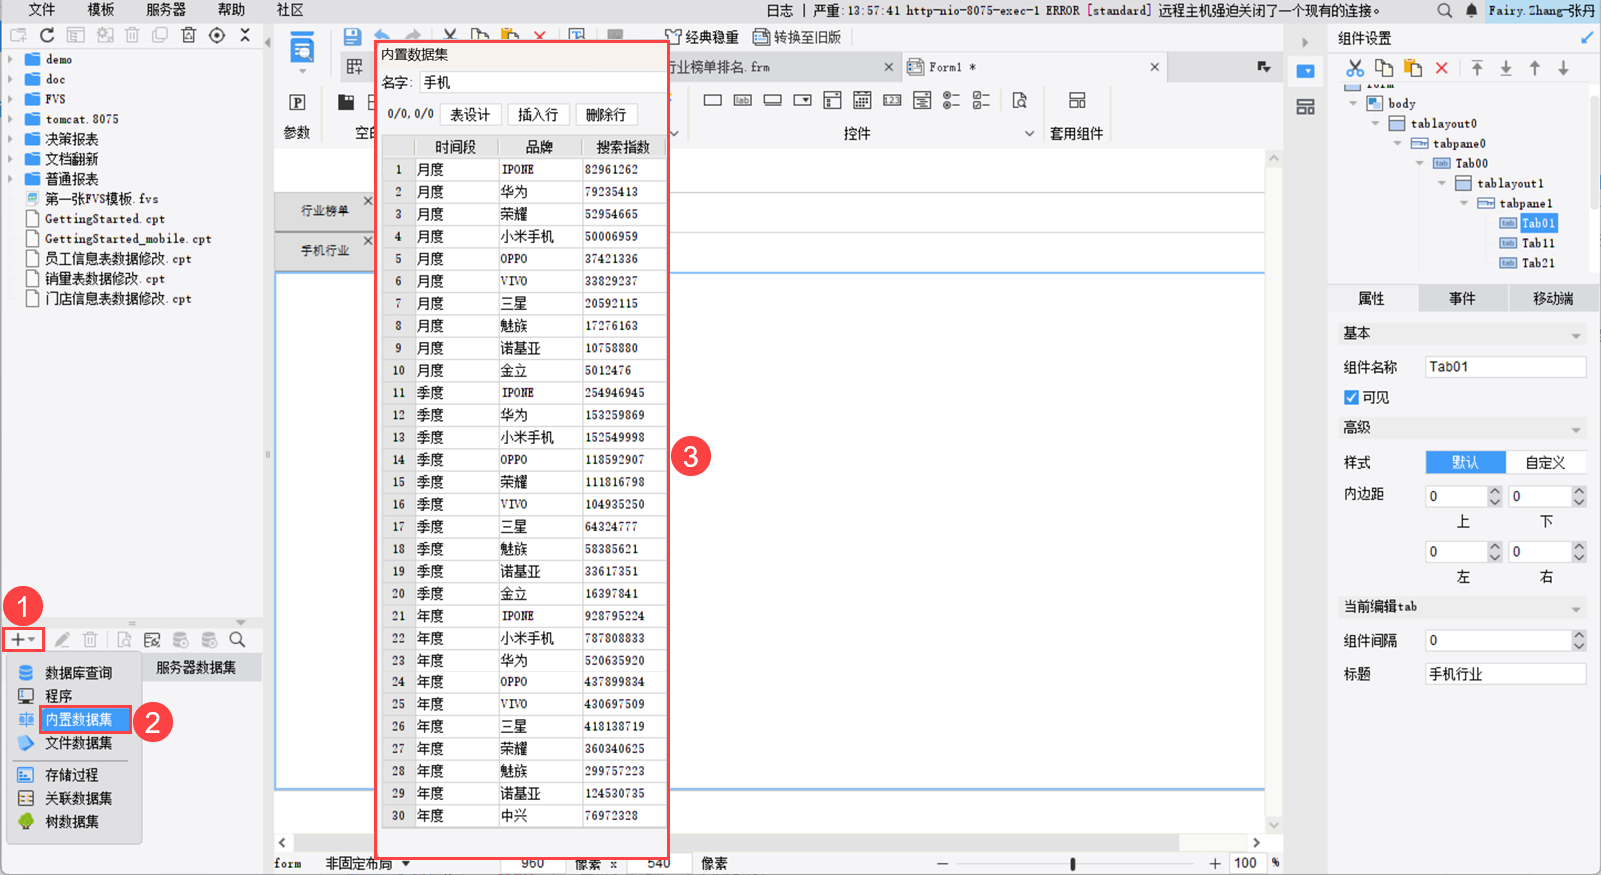
Task: Move component down one level
Action: pos(1564,68)
